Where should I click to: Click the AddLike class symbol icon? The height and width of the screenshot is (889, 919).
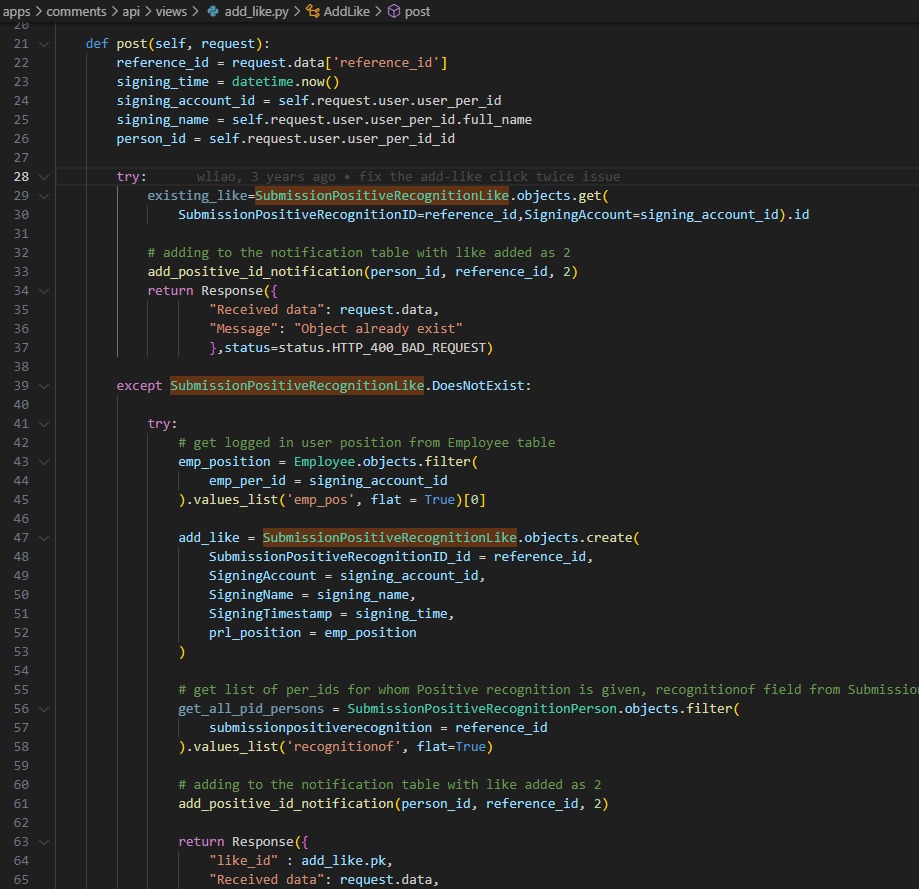313,11
